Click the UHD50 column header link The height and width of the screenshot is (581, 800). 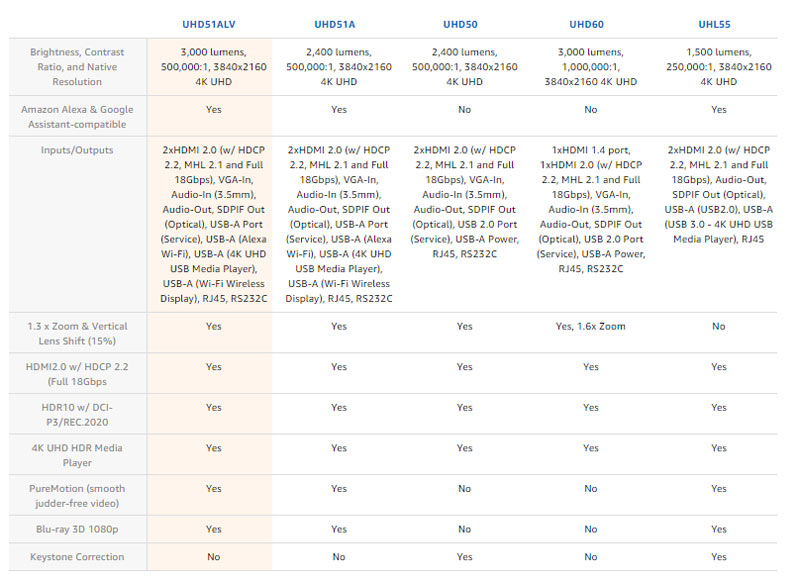pos(464,22)
